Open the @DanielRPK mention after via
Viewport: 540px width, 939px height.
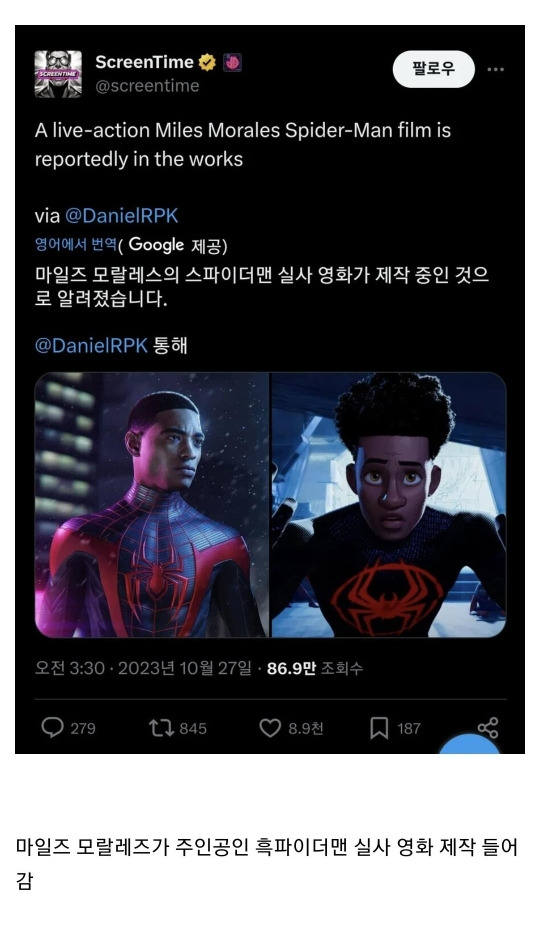(122, 216)
